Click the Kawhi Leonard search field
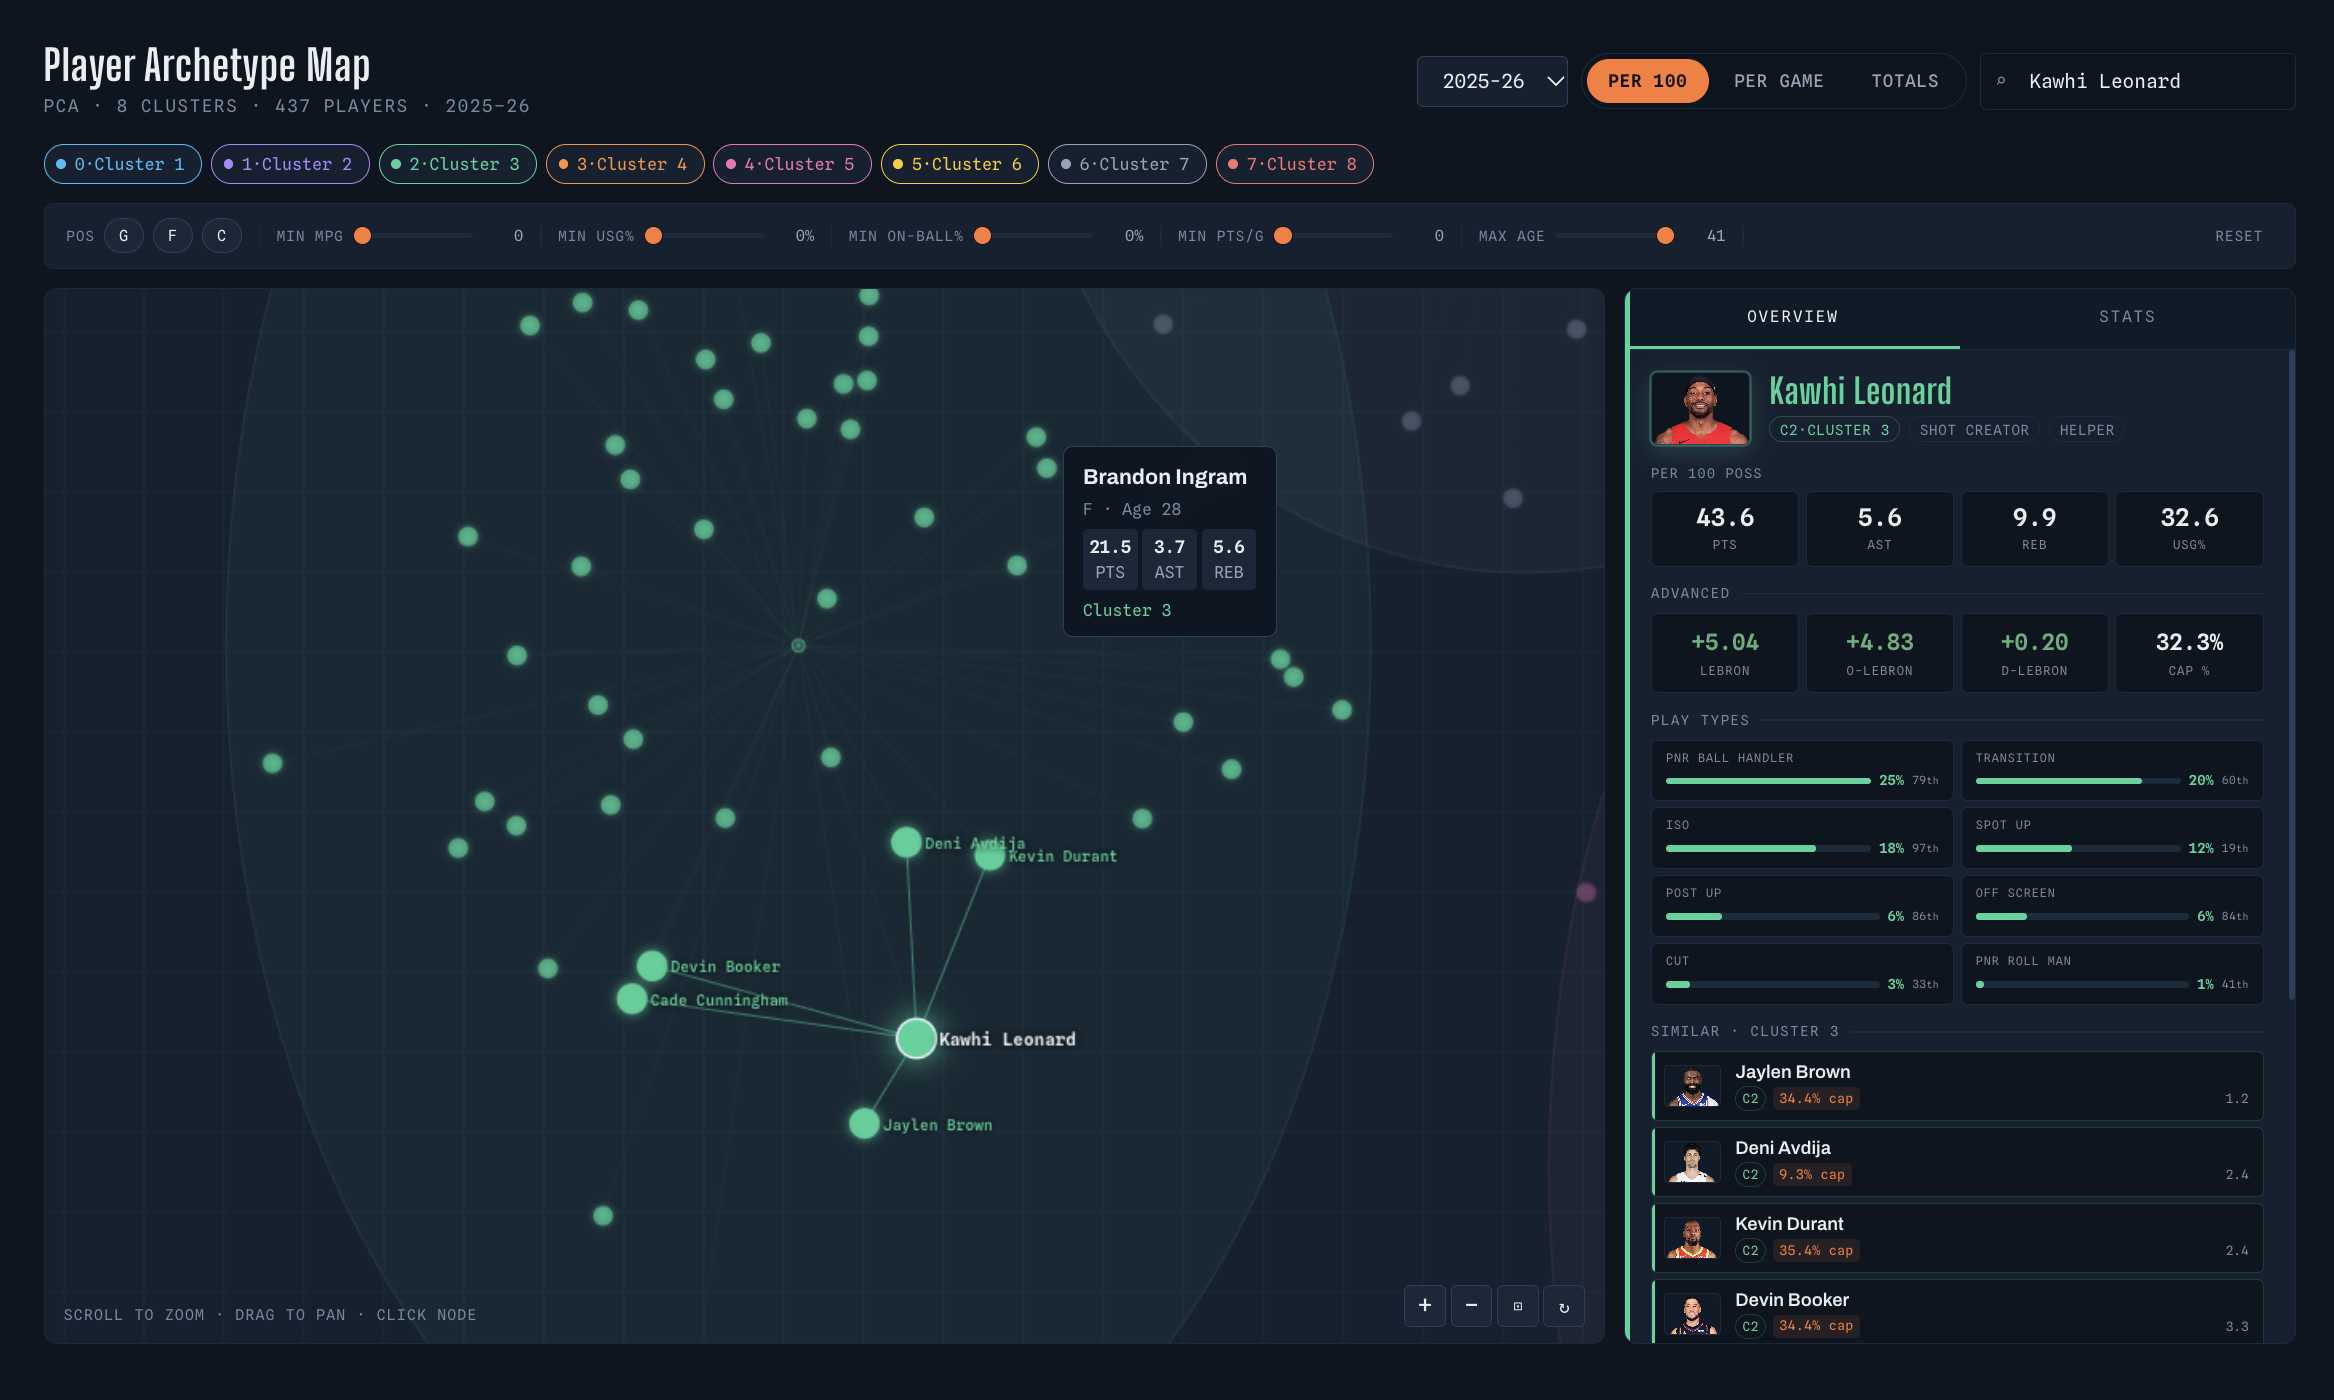The image size is (2334, 1400). click(x=2137, y=81)
